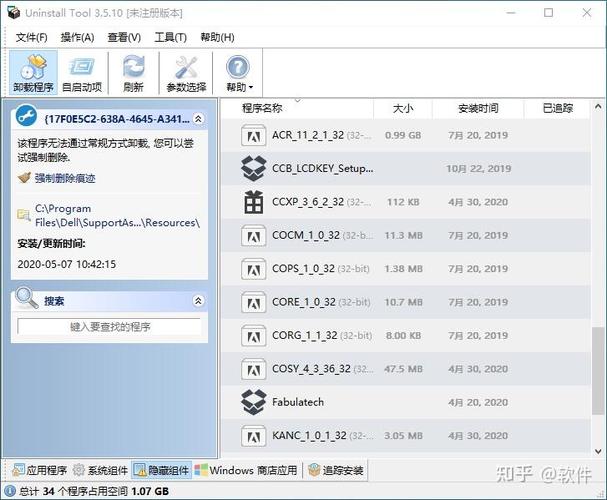Screen dimensions: 607x500
Task: Click the 帮助 help question-mark icon
Action: pyautogui.click(x=238, y=67)
